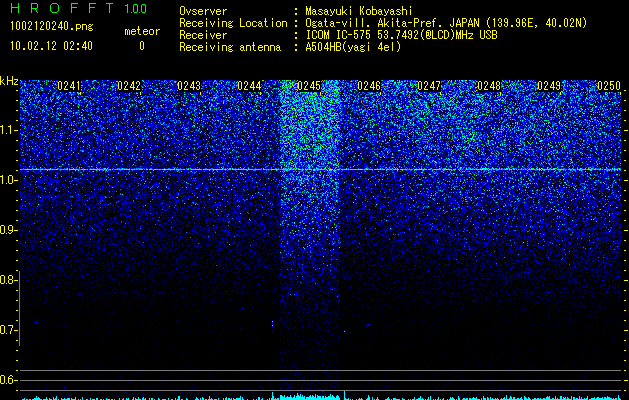This screenshot has height=400, width=629.
Task: Click the meteor count value 0
Action: (x=142, y=46)
